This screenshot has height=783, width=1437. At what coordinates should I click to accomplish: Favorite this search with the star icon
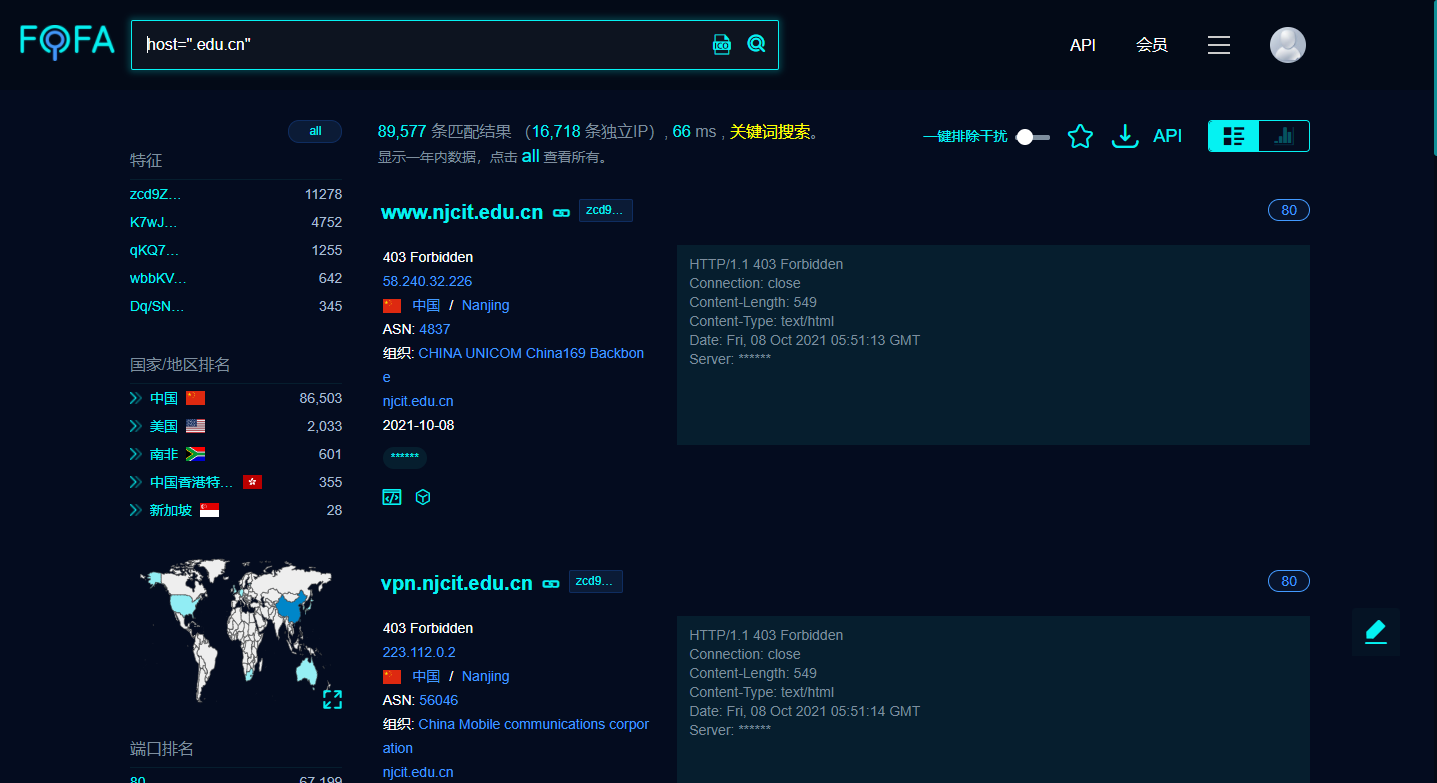[1080, 136]
